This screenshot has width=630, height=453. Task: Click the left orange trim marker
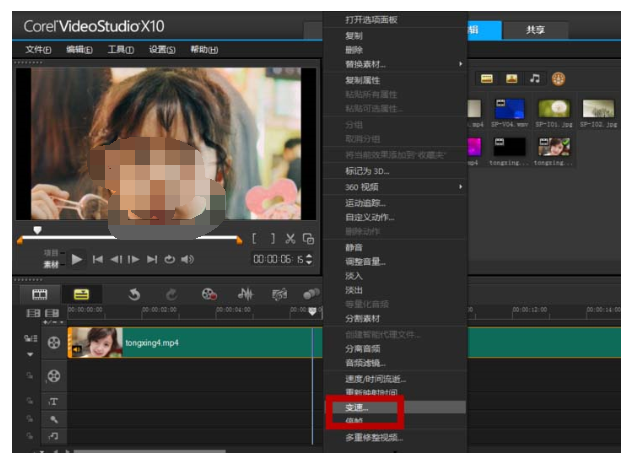coord(20,240)
